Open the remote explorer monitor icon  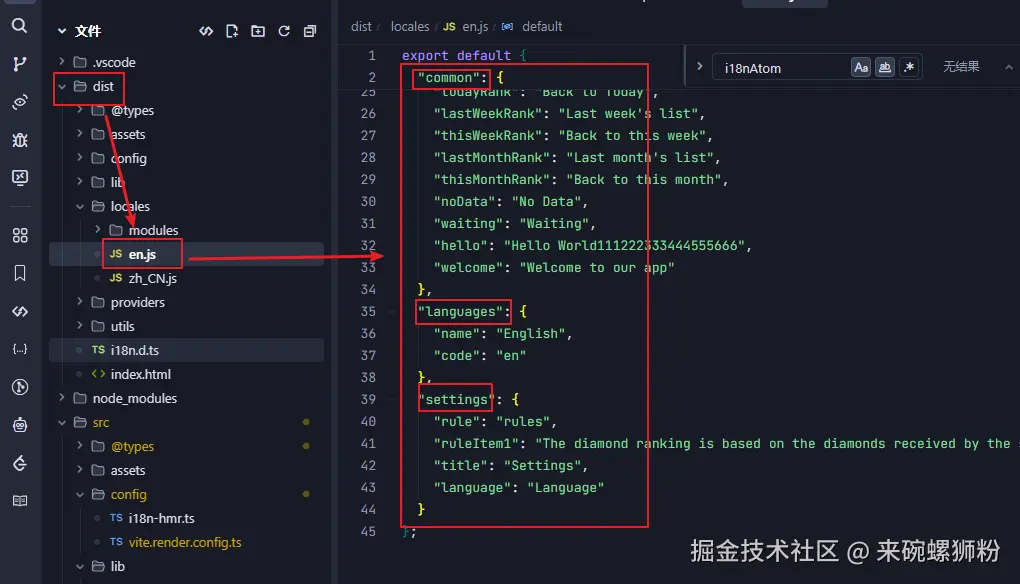click(x=20, y=178)
